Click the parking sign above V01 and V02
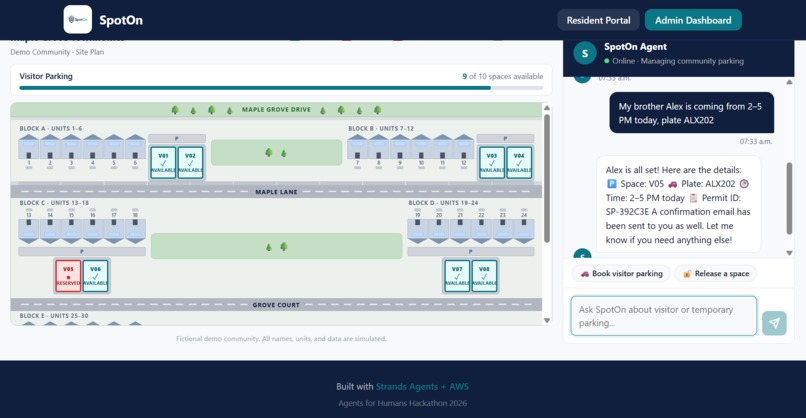 pyautogui.click(x=177, y=138)
